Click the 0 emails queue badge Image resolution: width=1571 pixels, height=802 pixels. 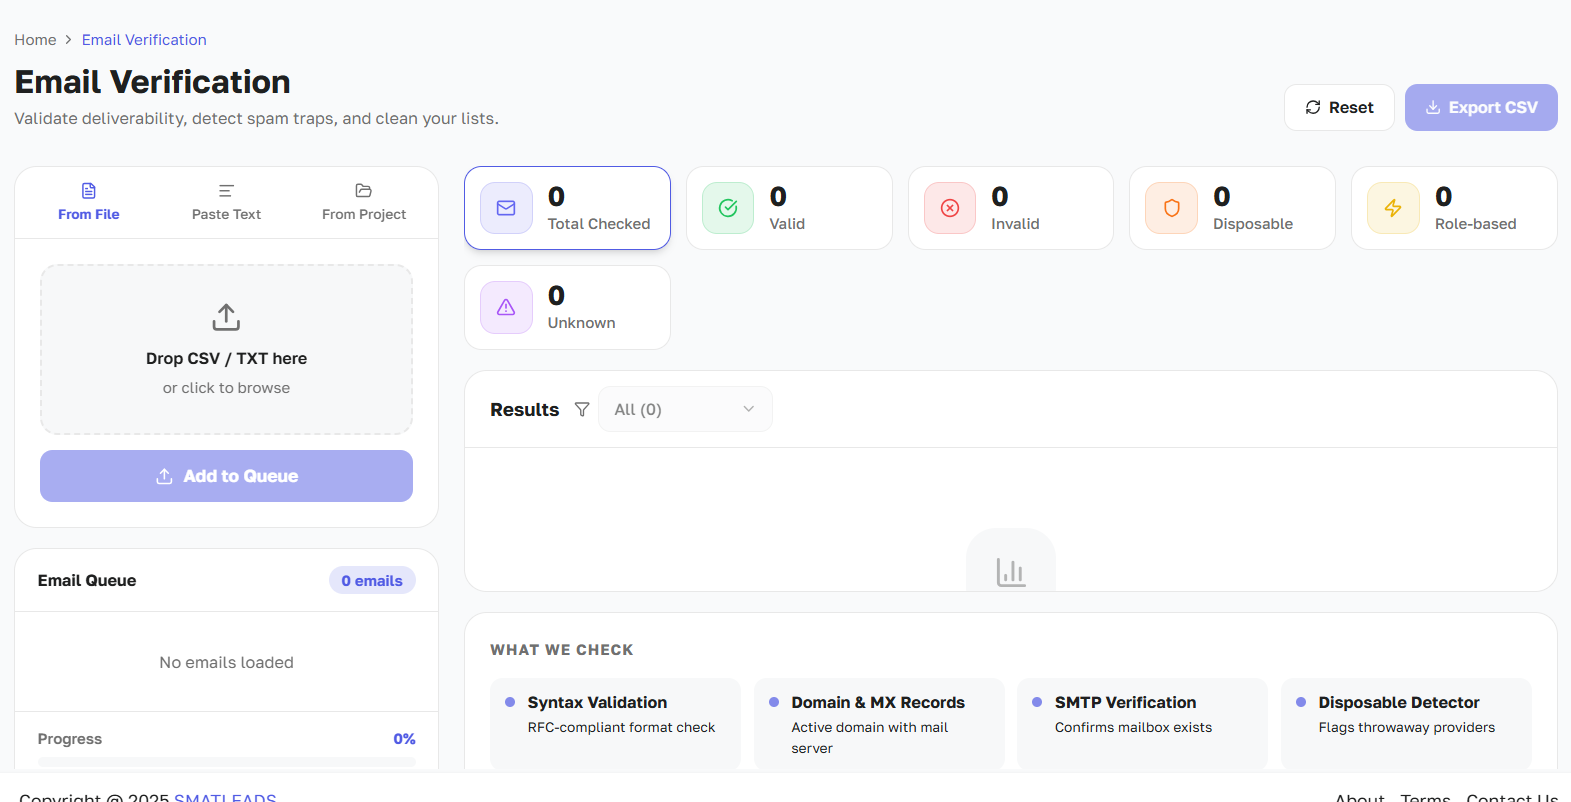(372, 581)
